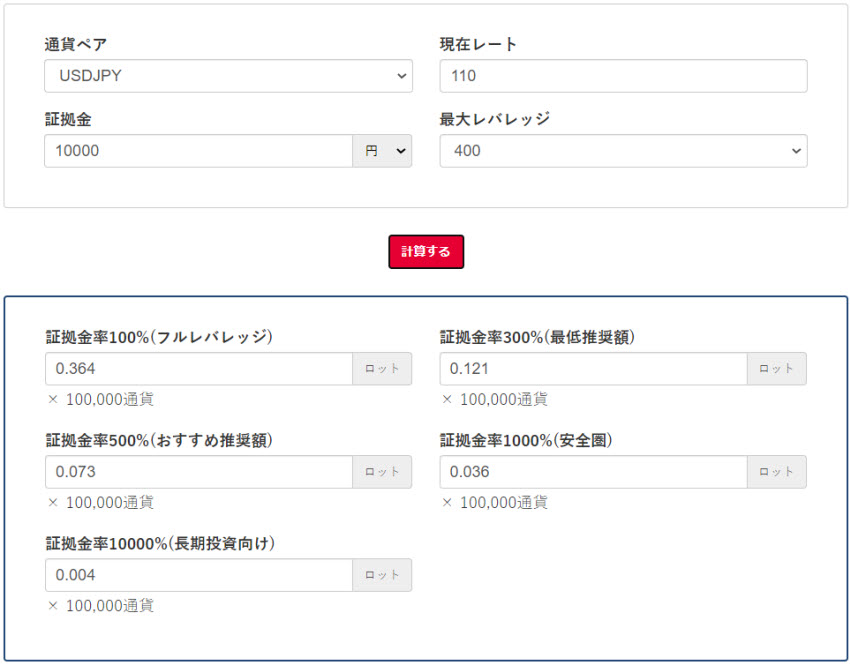Click the 証拠金率300% result field showing 0.121
The image size is (850, 664).
pos(593,369)
